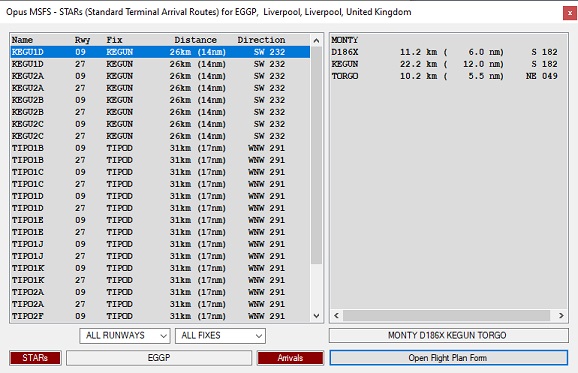Viewport: 578px width, 373px height.
Task: Click the STAR list vertical scrollbar thumb
Action: coord(316,155)
